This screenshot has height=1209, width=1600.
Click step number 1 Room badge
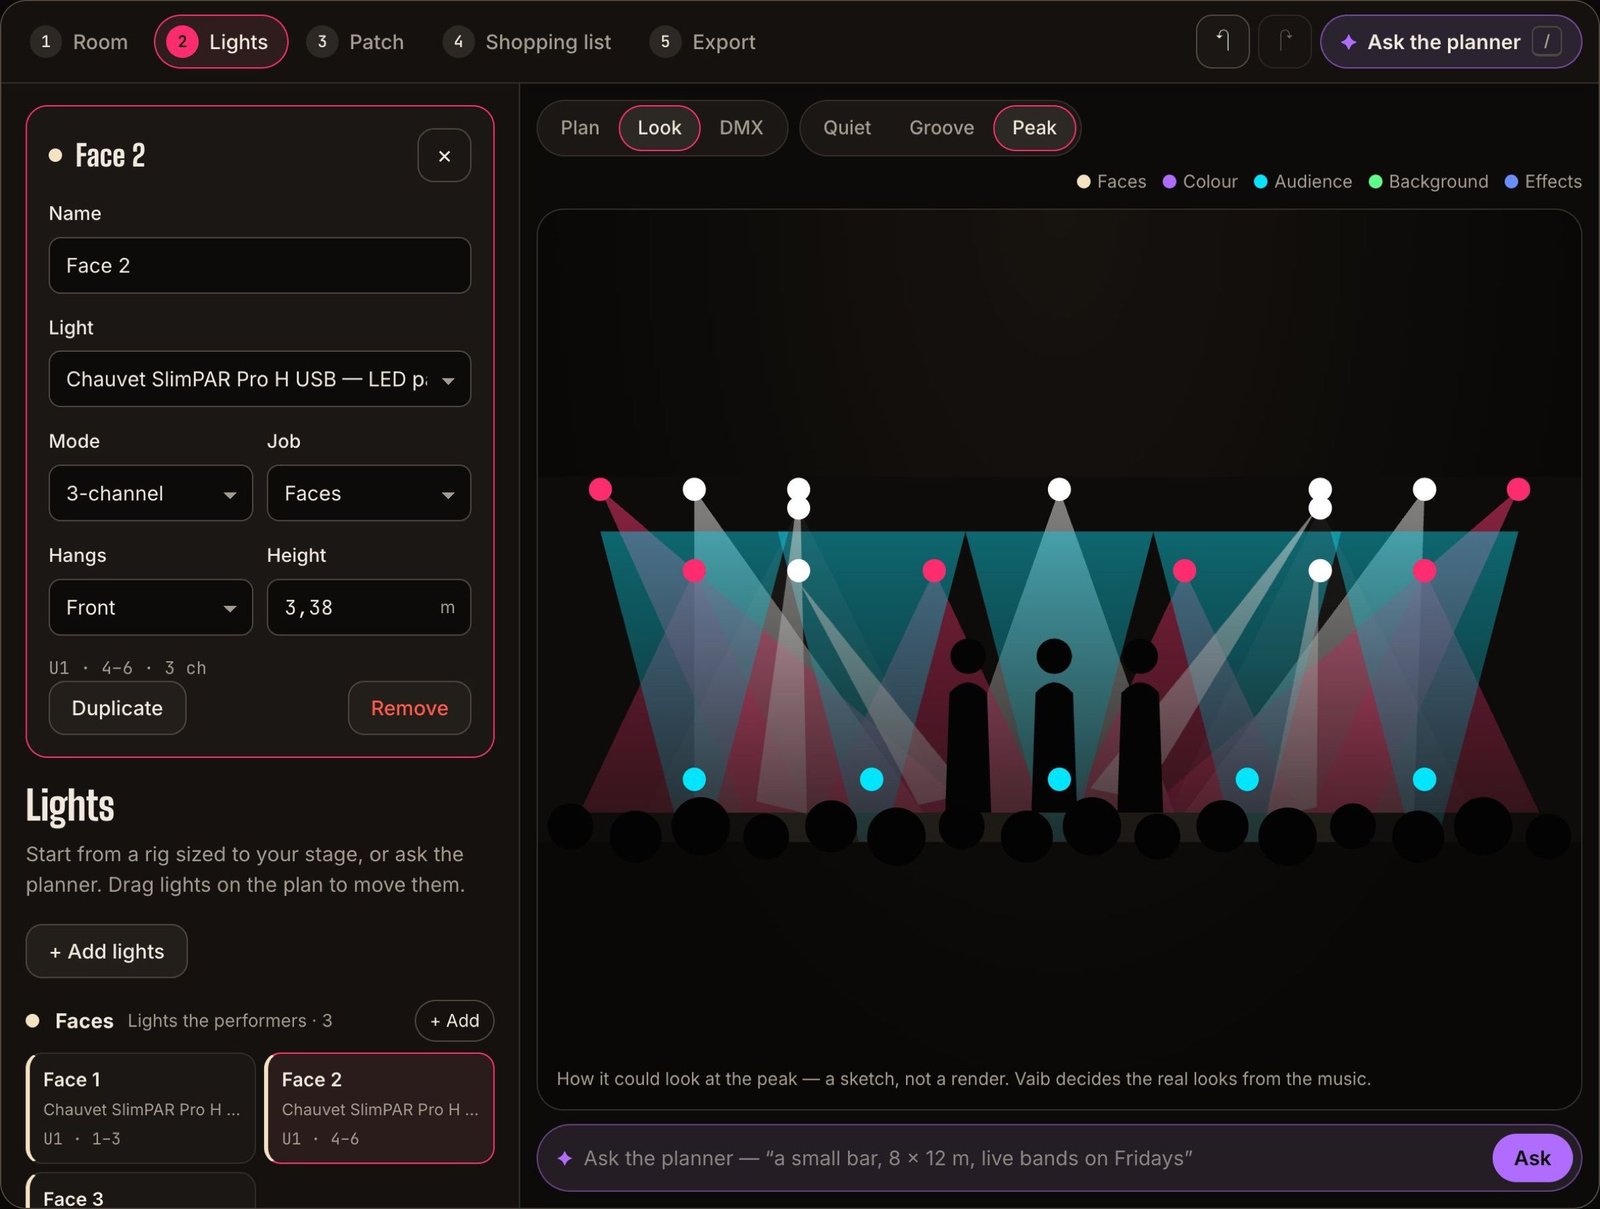45,42
